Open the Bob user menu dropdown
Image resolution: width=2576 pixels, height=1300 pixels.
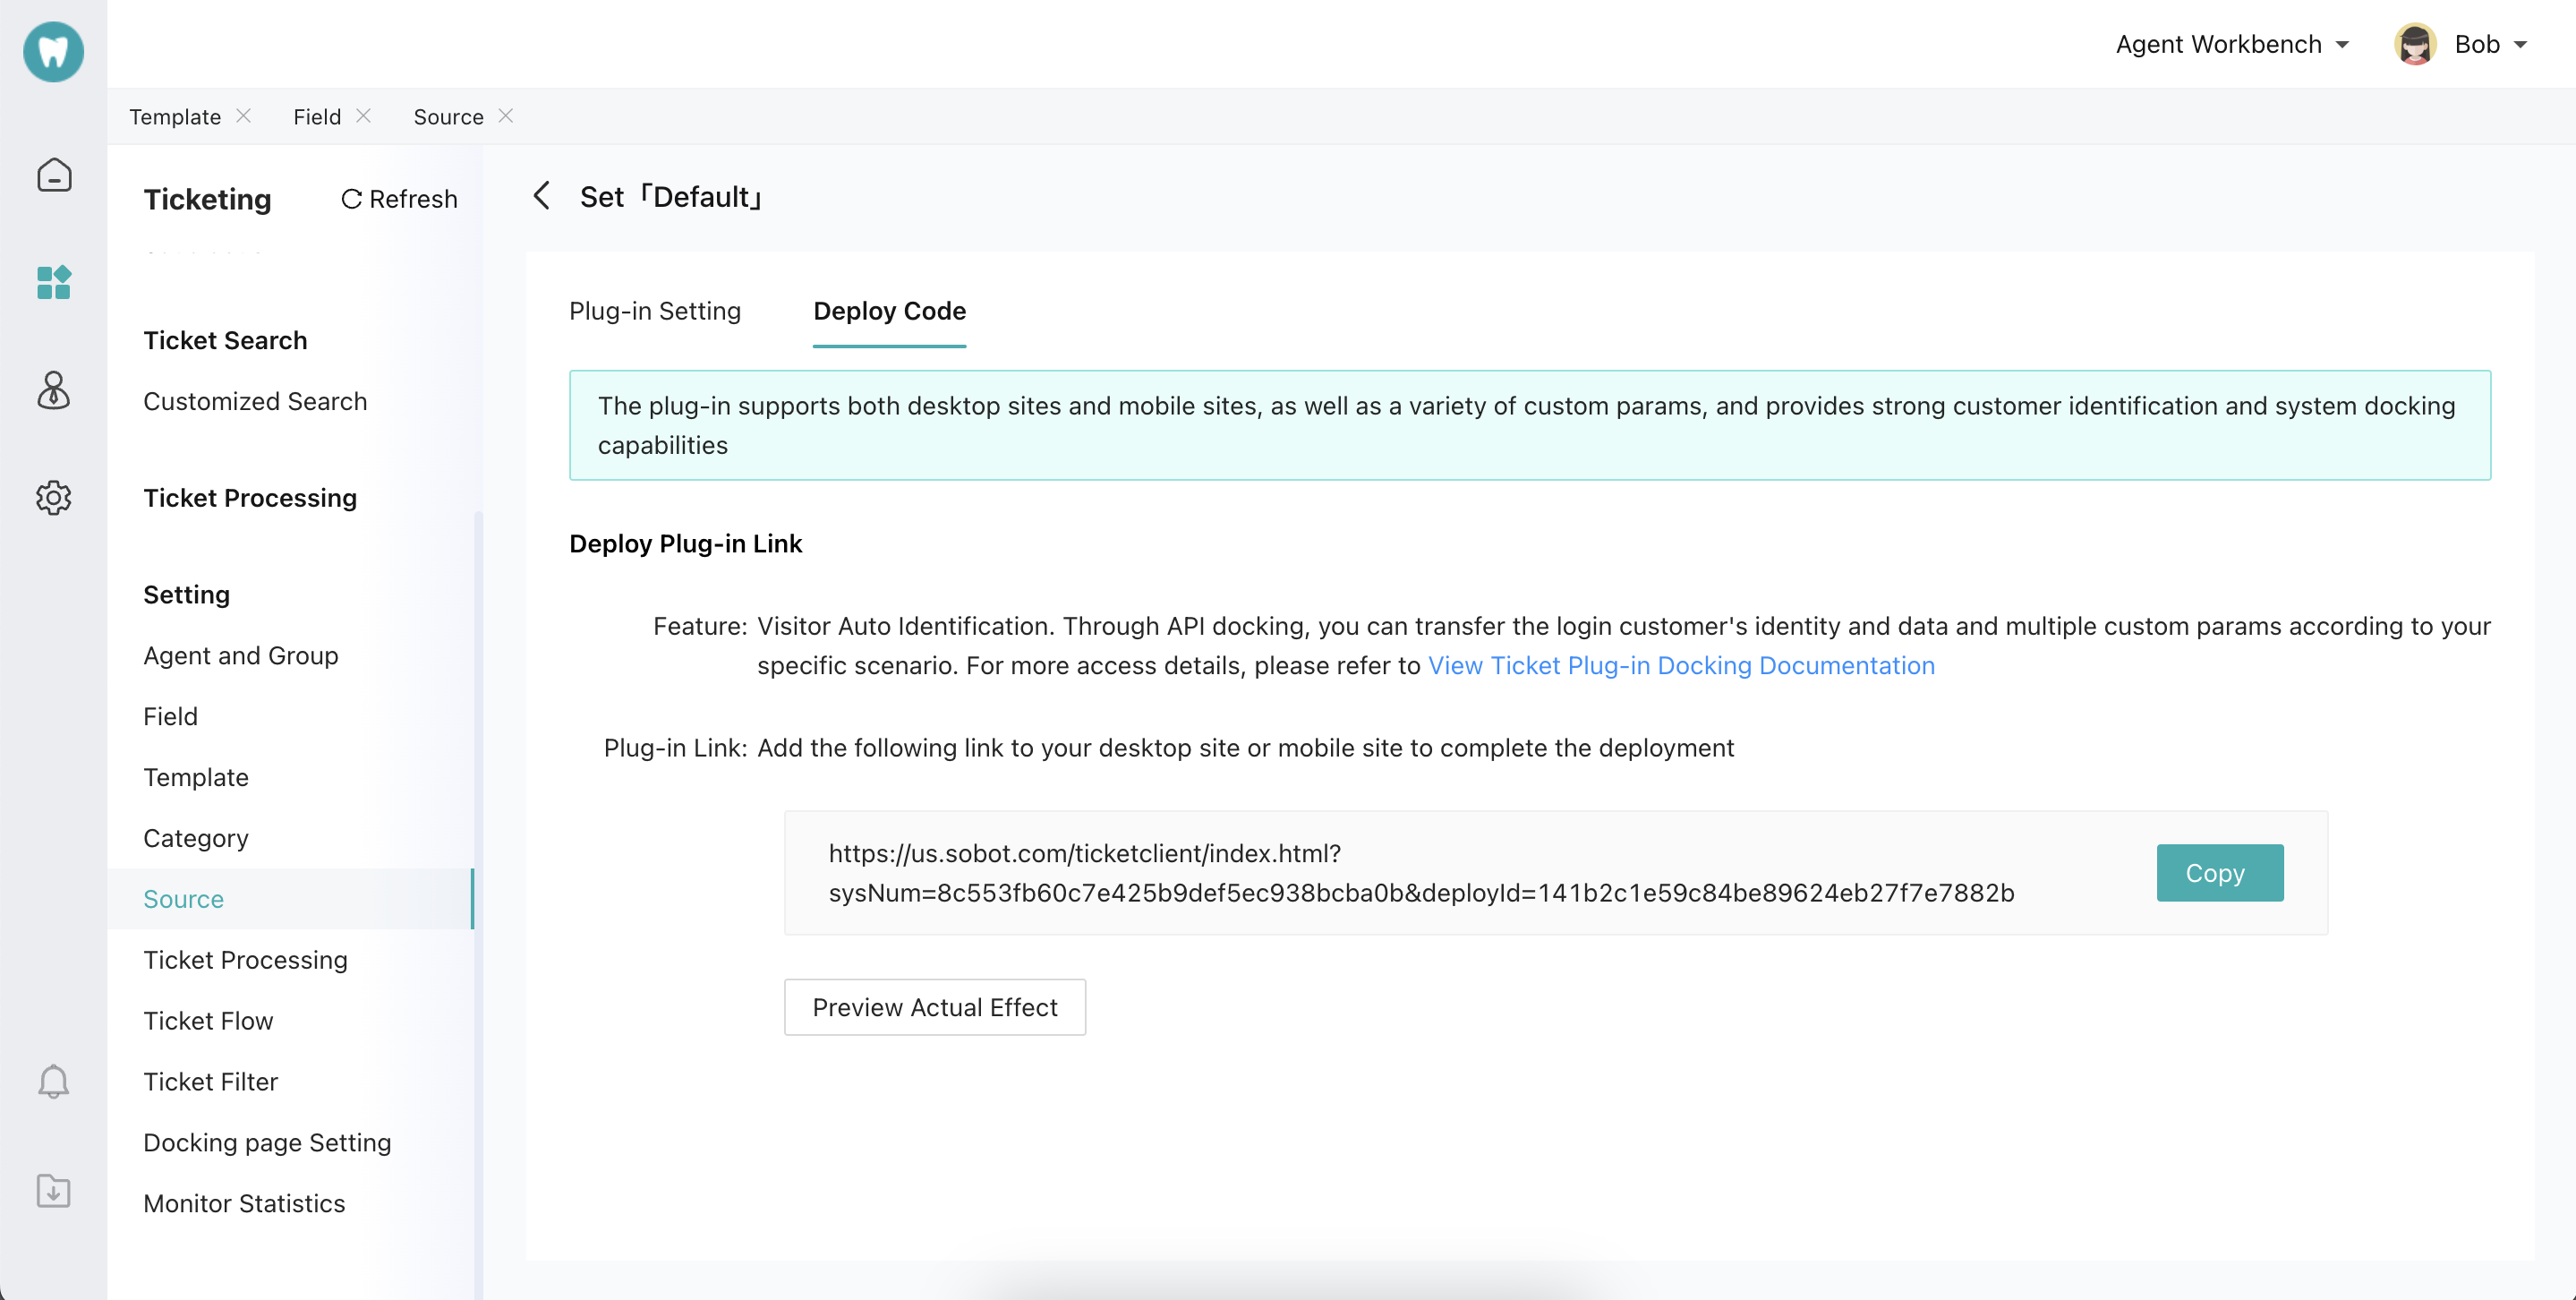[x=2464, y=44]
